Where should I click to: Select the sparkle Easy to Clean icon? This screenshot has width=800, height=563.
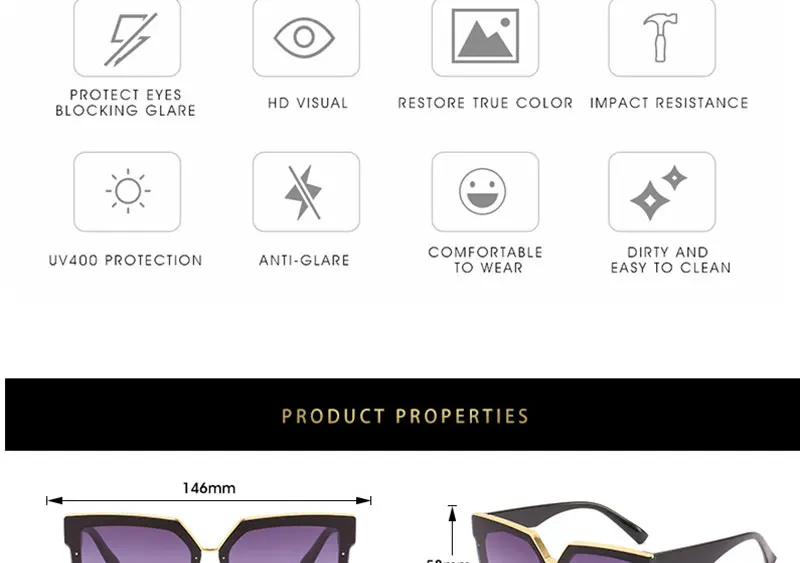pos(662,191)
